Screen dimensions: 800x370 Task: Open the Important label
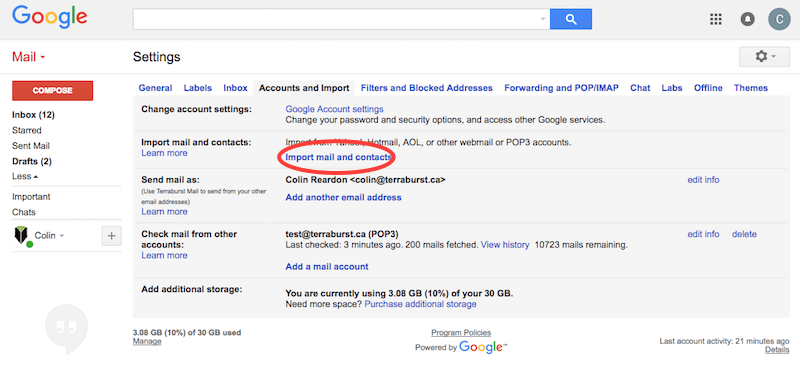click(31, 196)
